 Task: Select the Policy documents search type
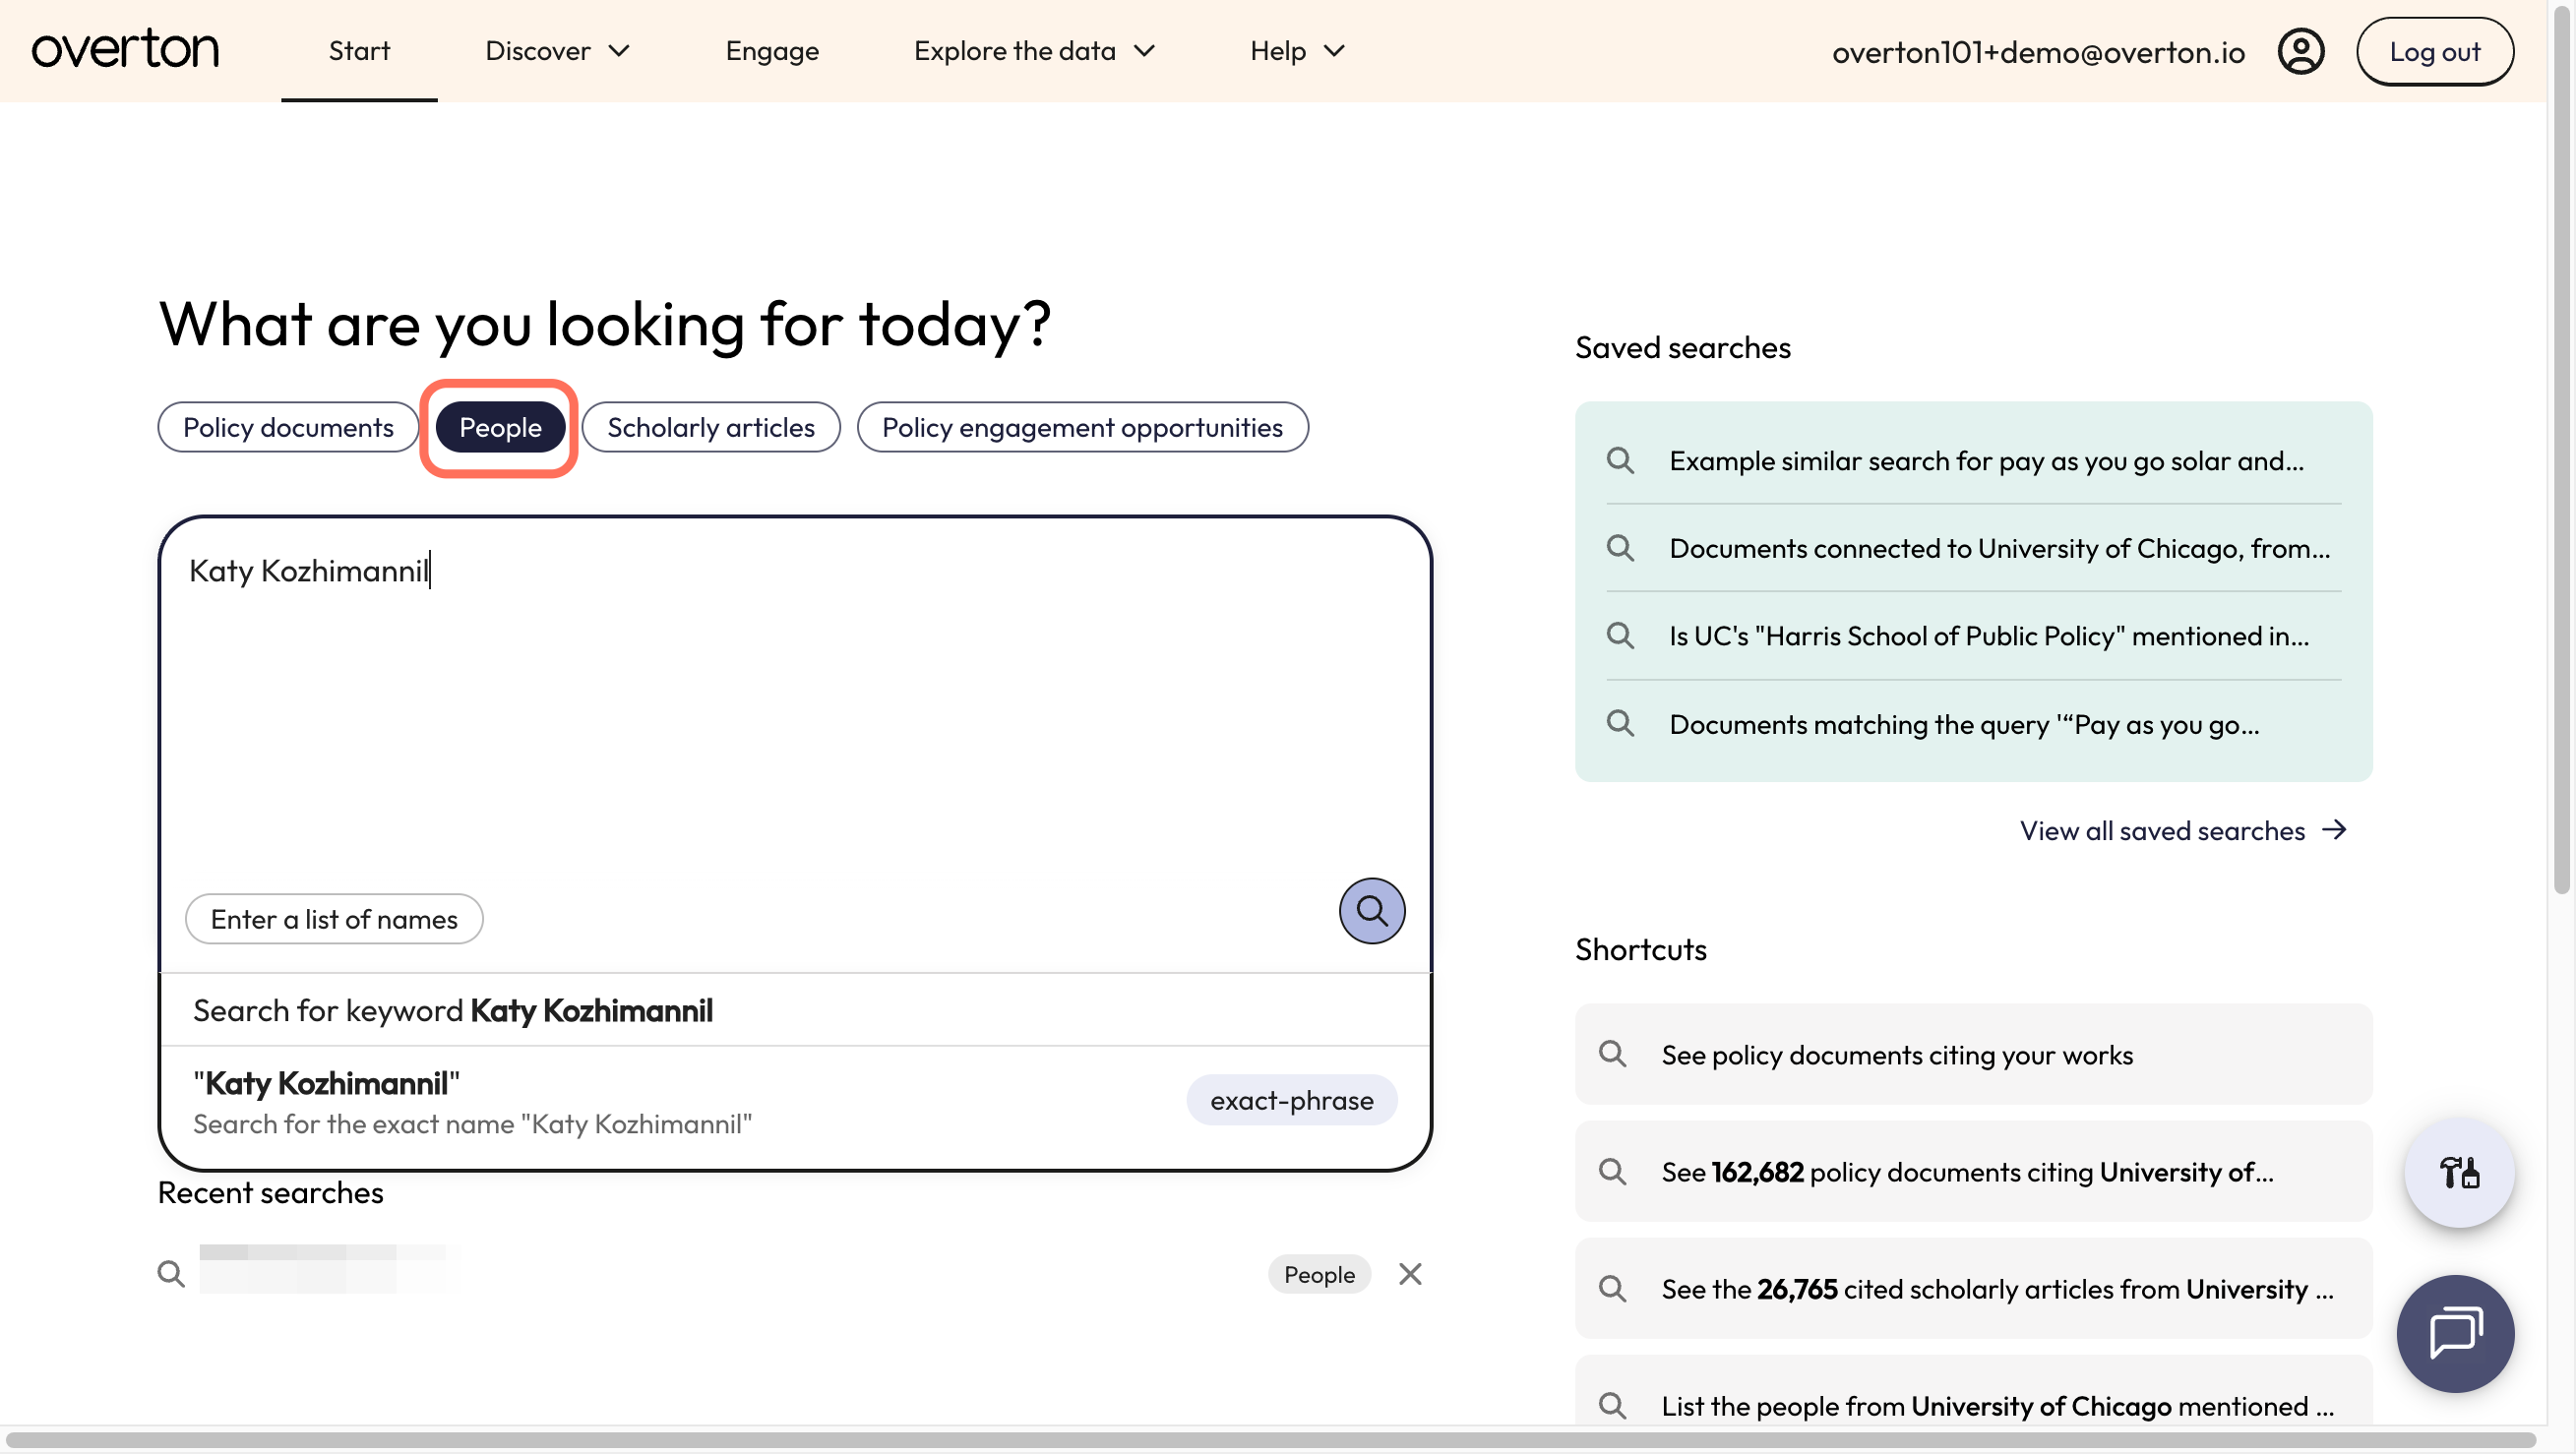288,427
